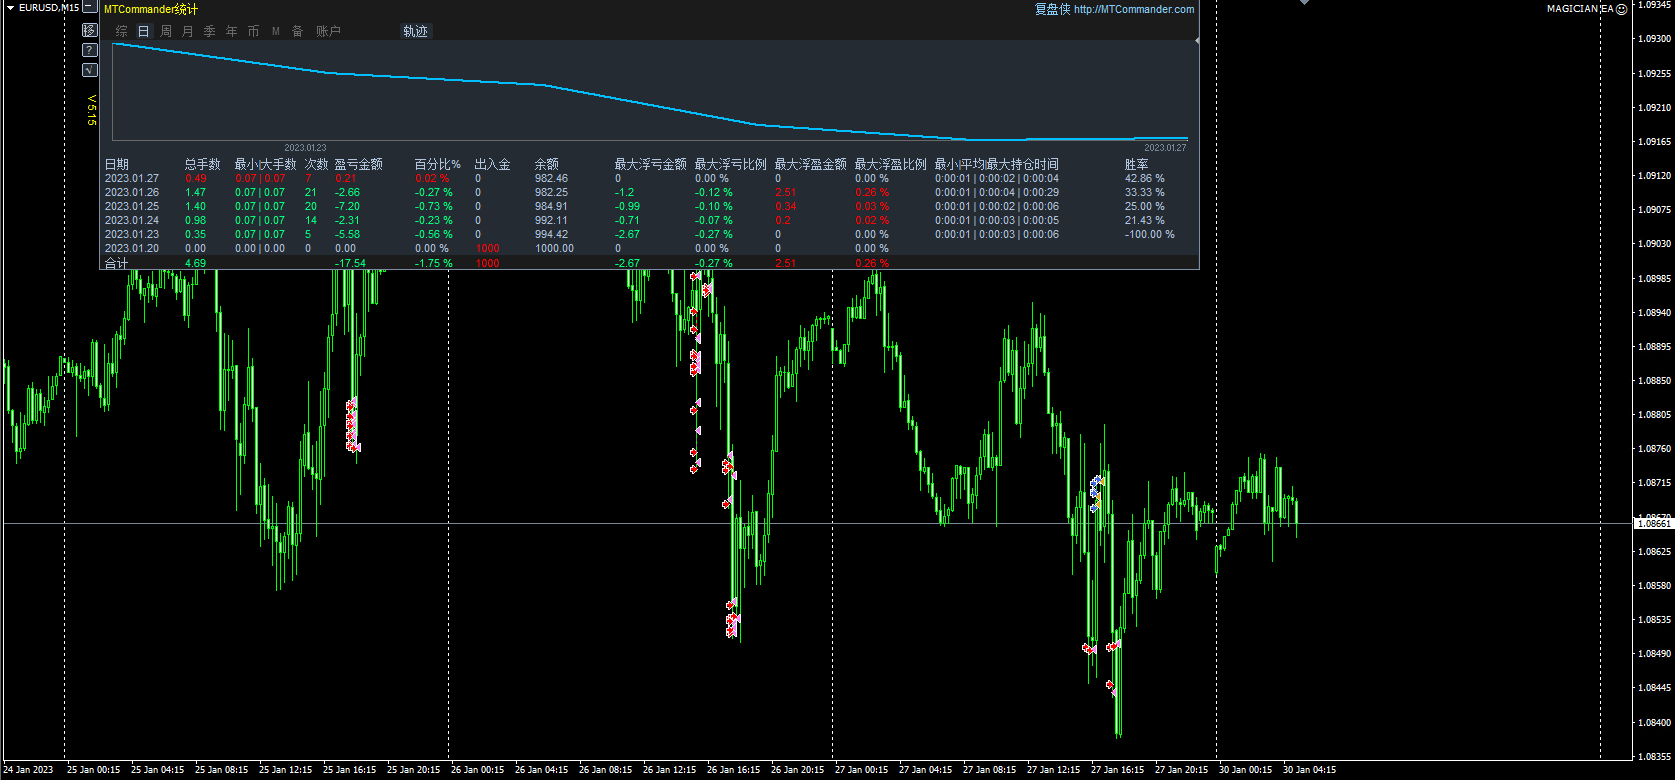
Task: Click the total profit value -17.54
Action: point(350,263)
